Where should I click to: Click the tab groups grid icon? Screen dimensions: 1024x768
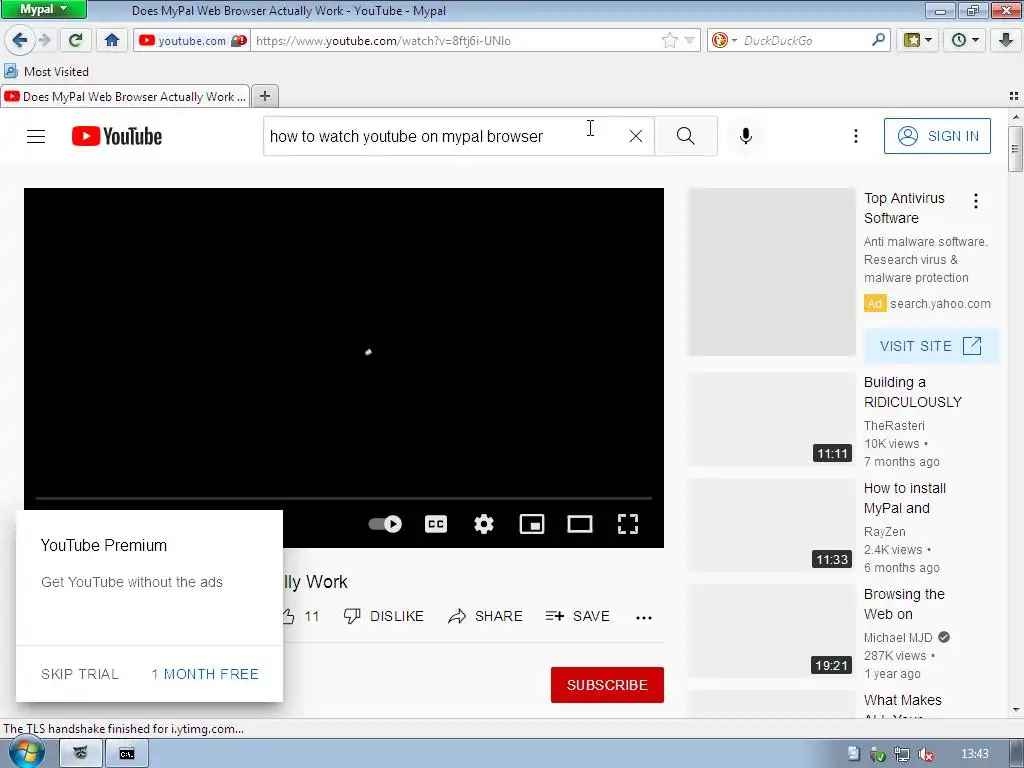click(1014, 96)
